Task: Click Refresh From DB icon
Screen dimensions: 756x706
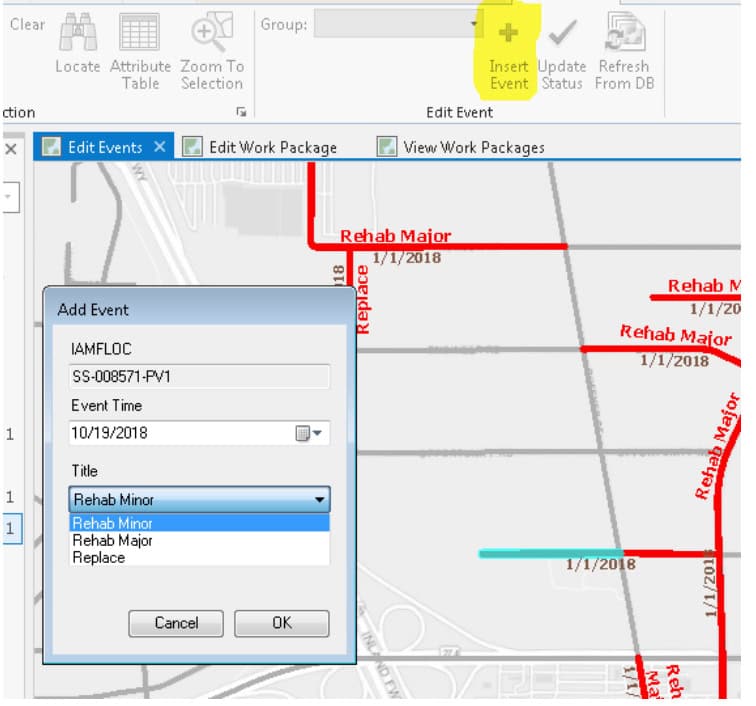Action: pos(624,34)
